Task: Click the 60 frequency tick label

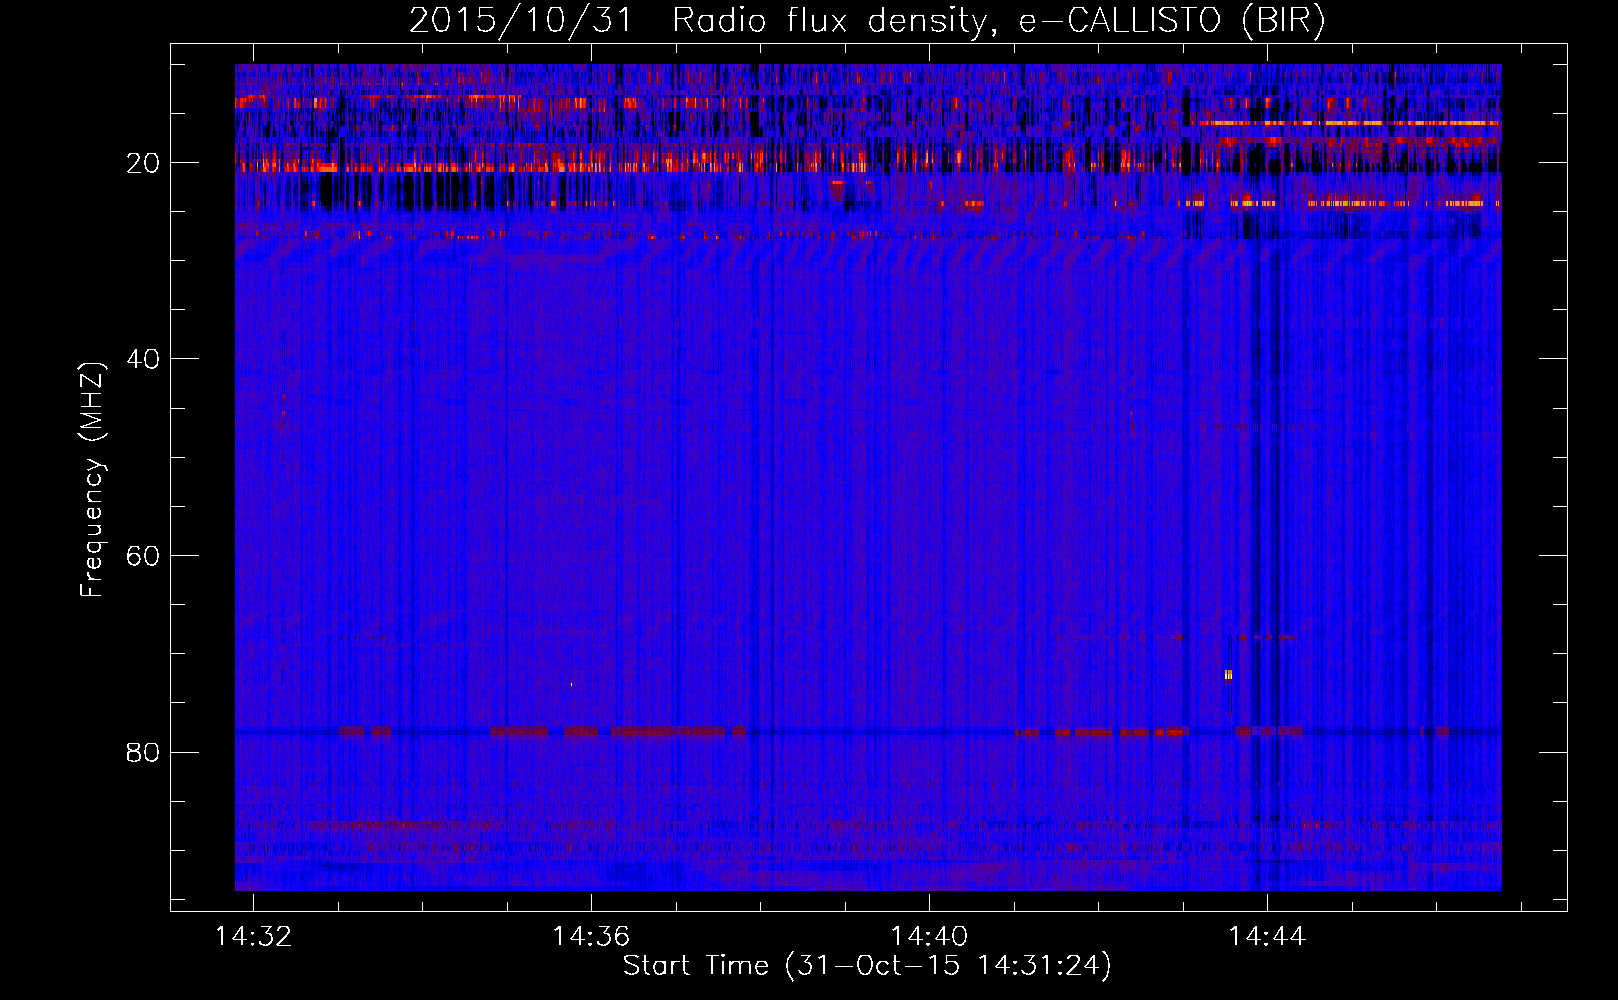Action: [x=144, y=556]
